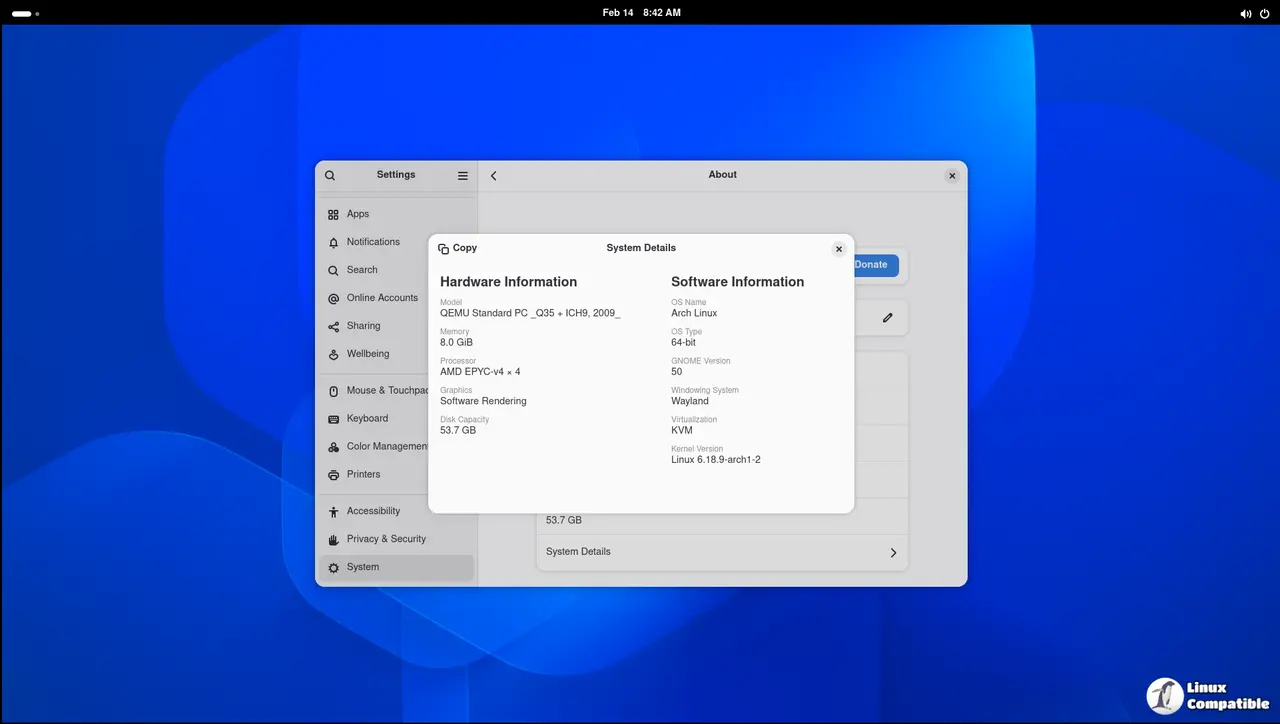Image resolution: width=1280 pixels, height=724 pixels.
Task: Open Printers settings
Action: [x=363, y=475]
